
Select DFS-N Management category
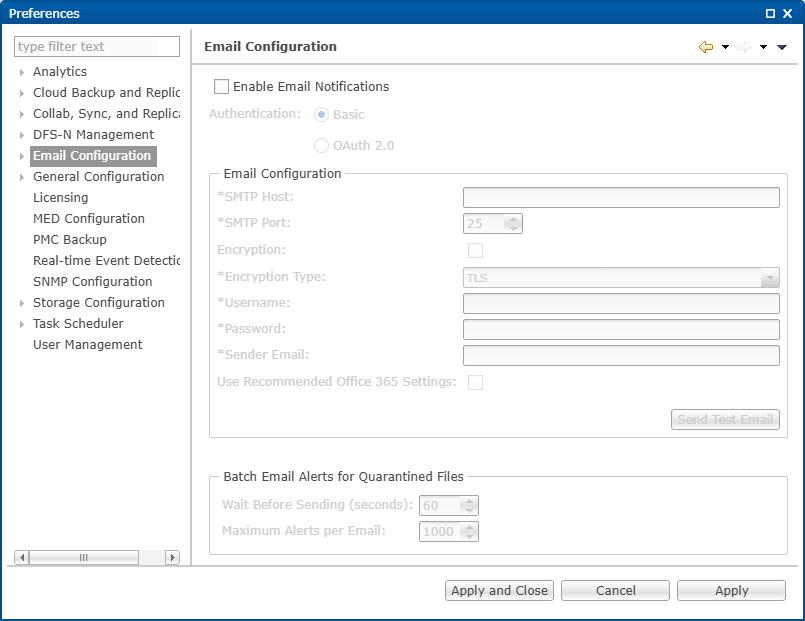point(93,134)
